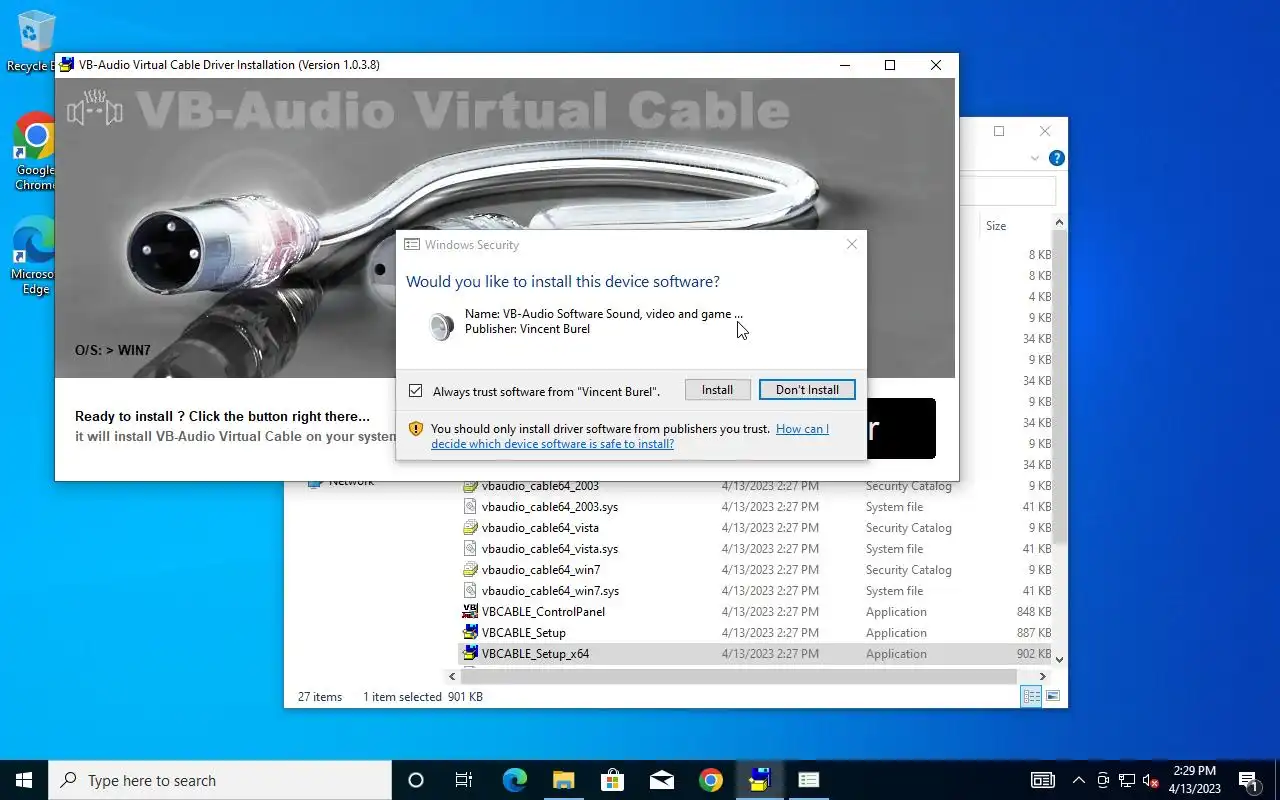Select the VBCABLE_Setup application icon
This screenshot has width=1280, height=800.
coord(470,633)
